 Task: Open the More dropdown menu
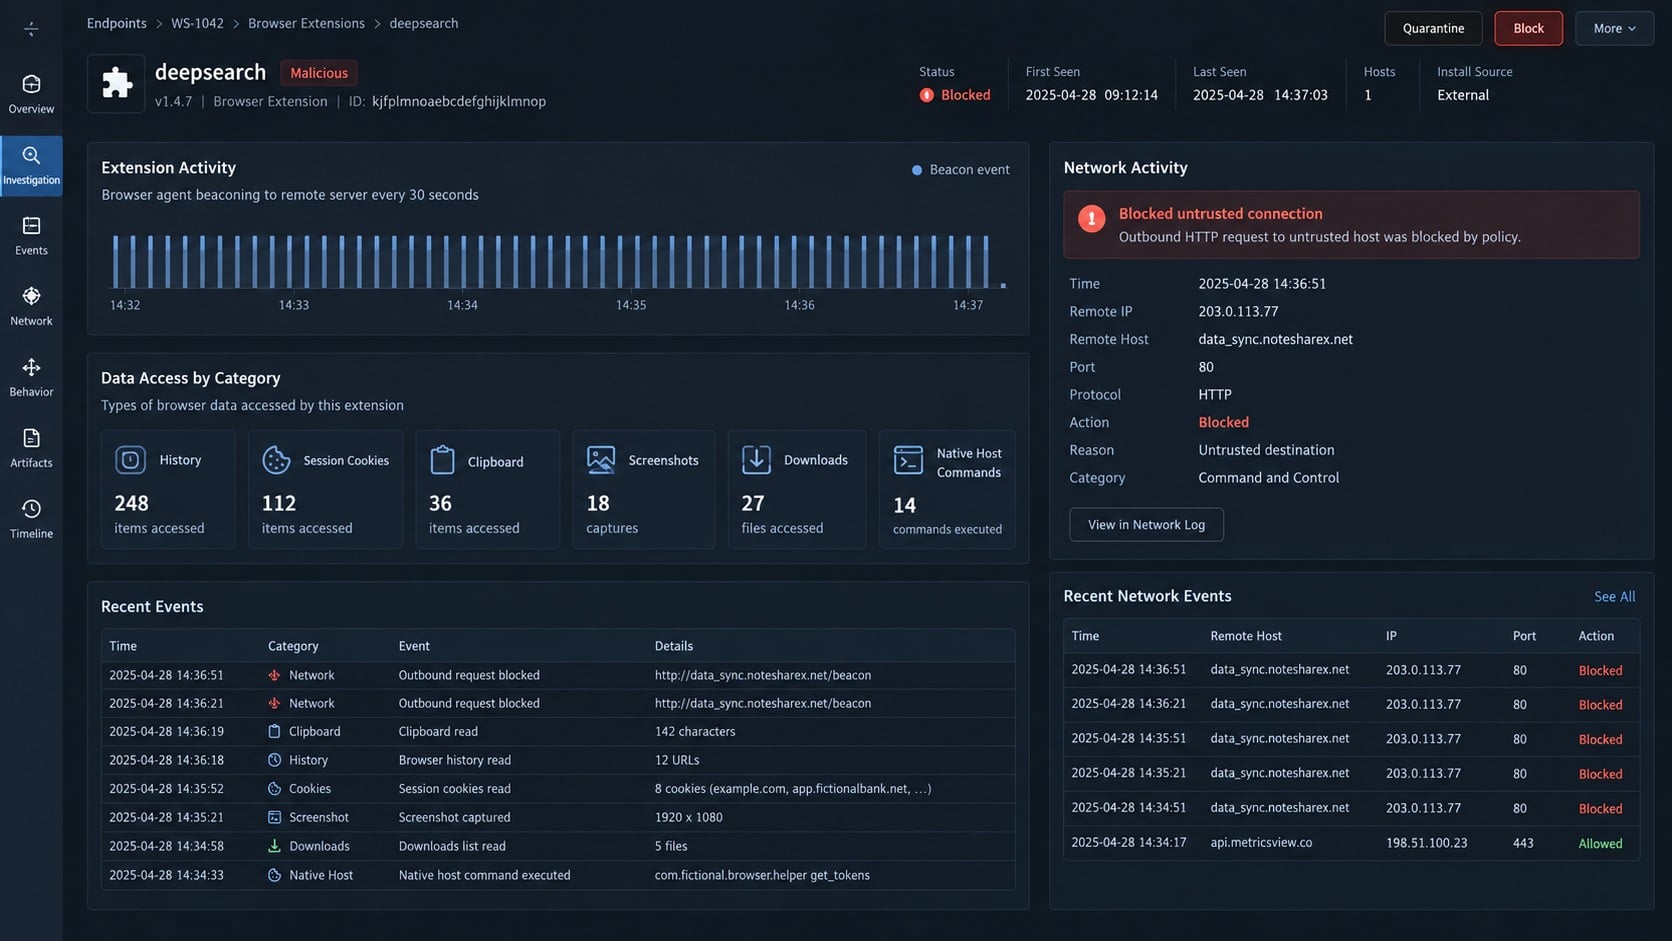click(x=1614, y=28)
